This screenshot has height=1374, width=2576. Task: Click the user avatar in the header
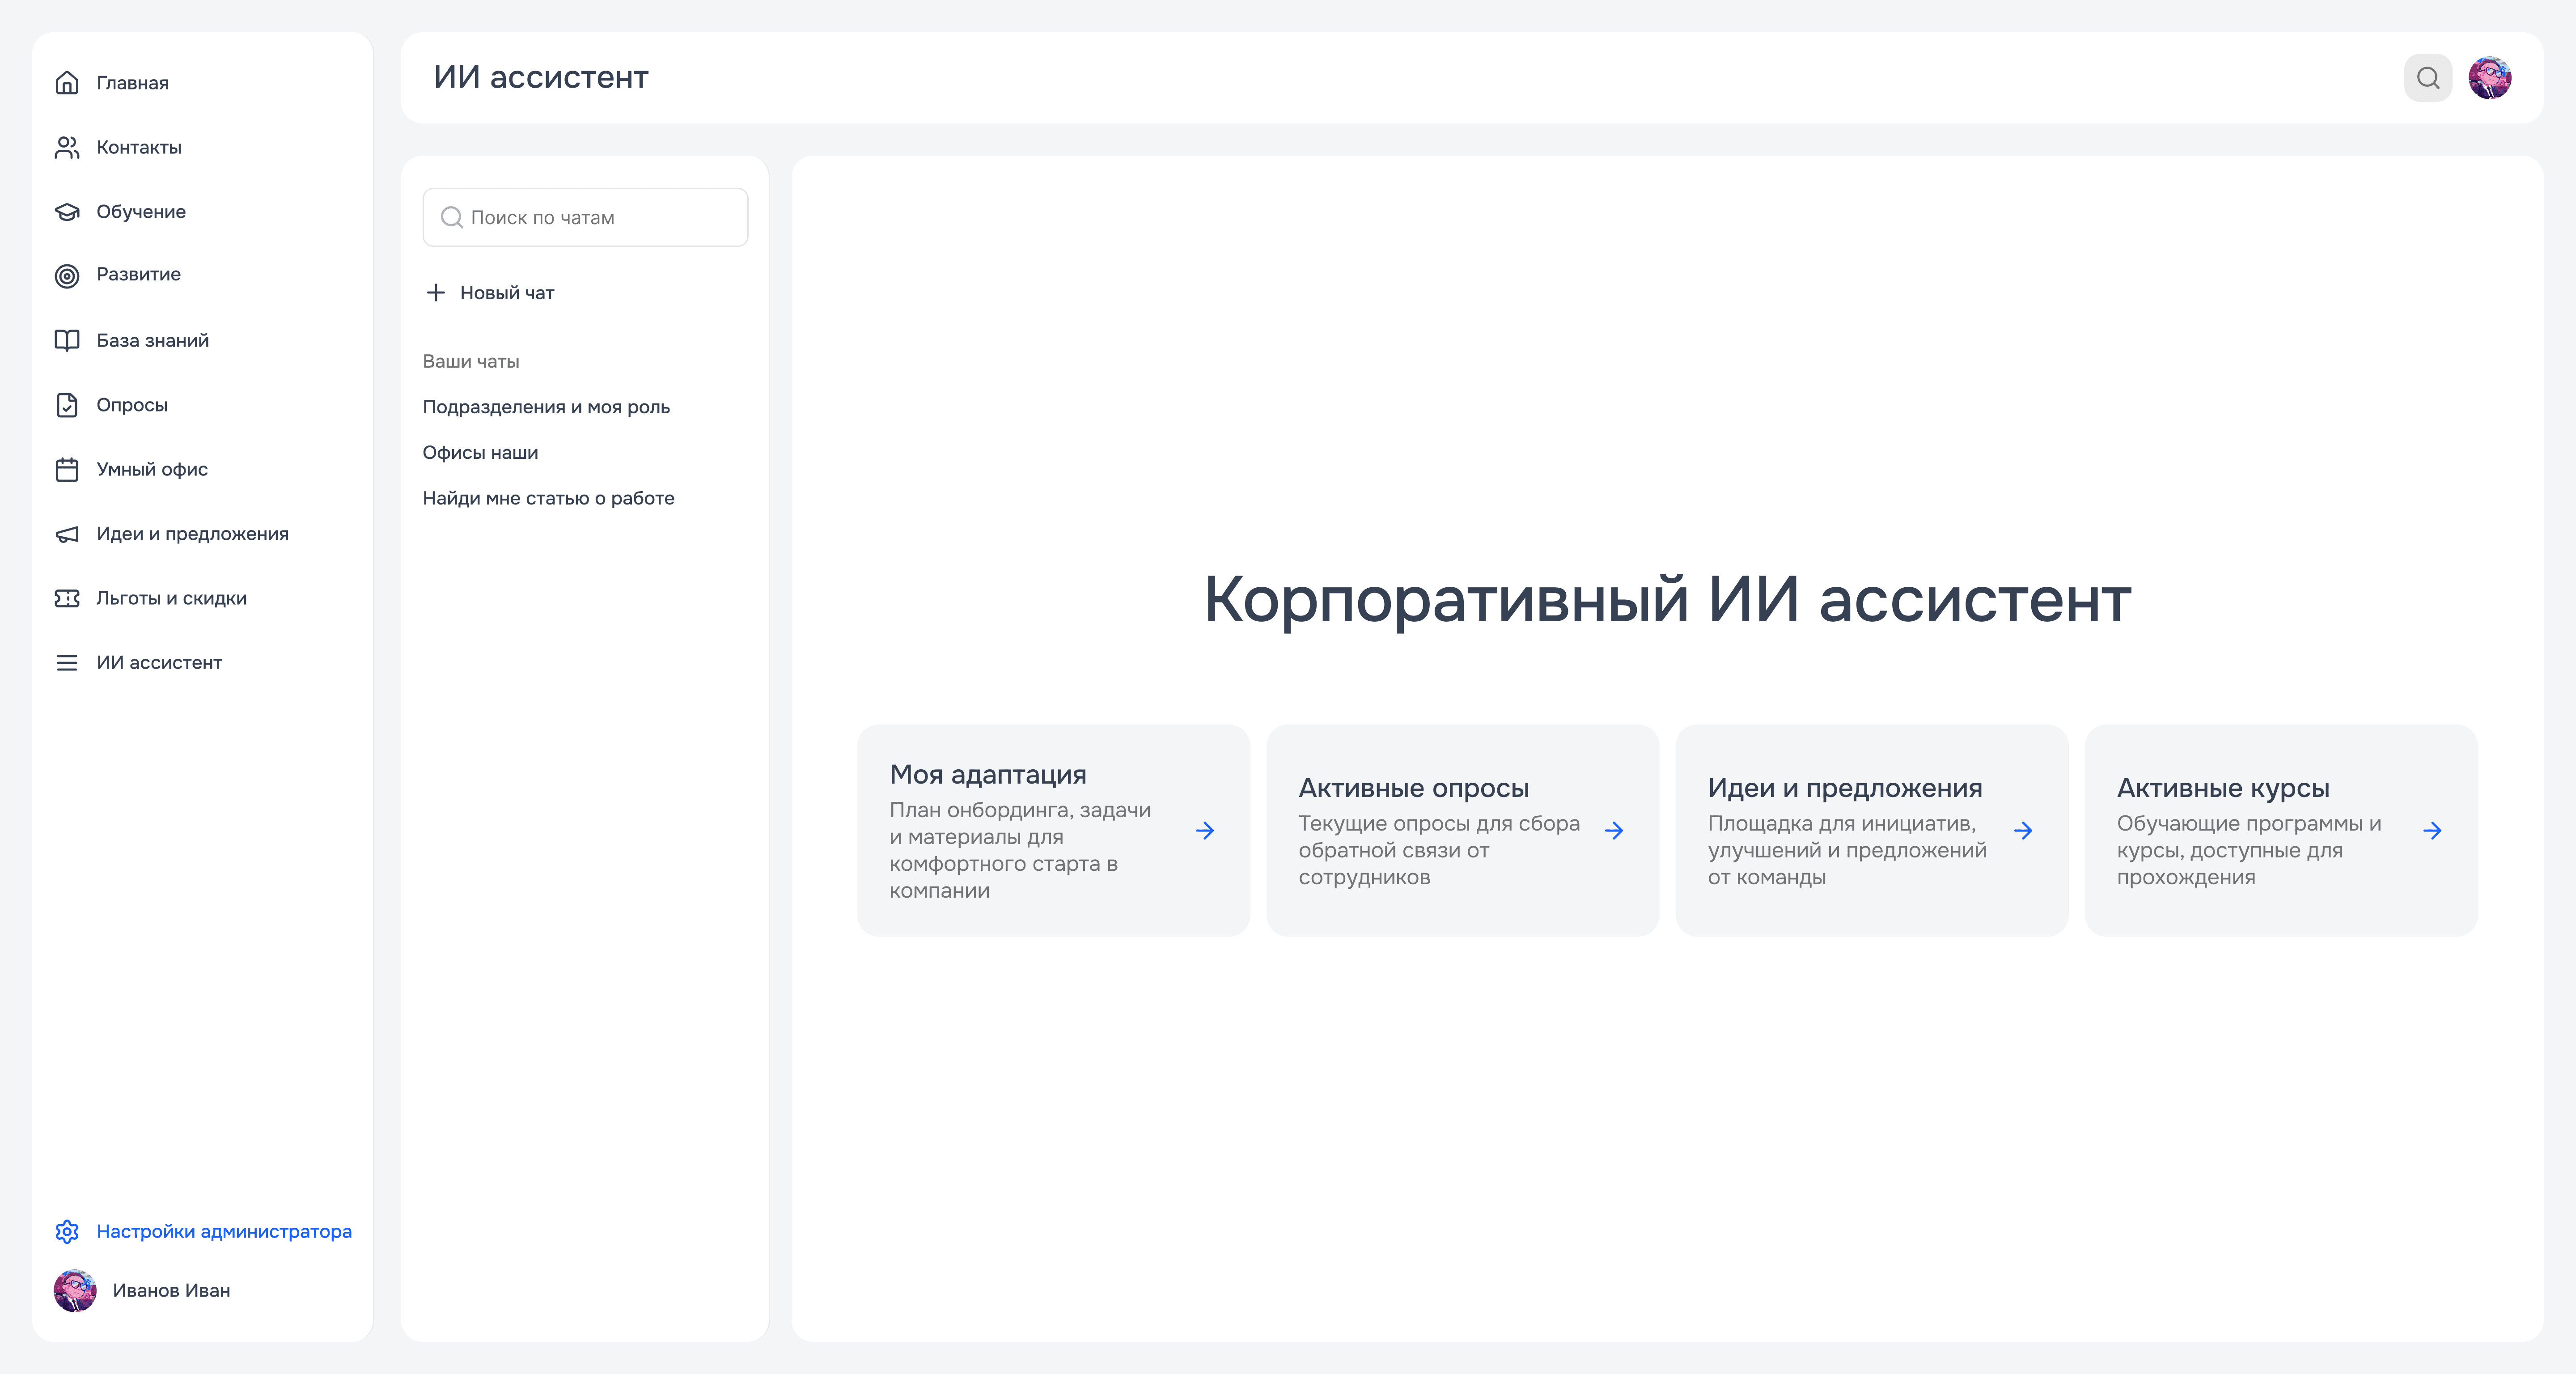tap(2489, 78)
